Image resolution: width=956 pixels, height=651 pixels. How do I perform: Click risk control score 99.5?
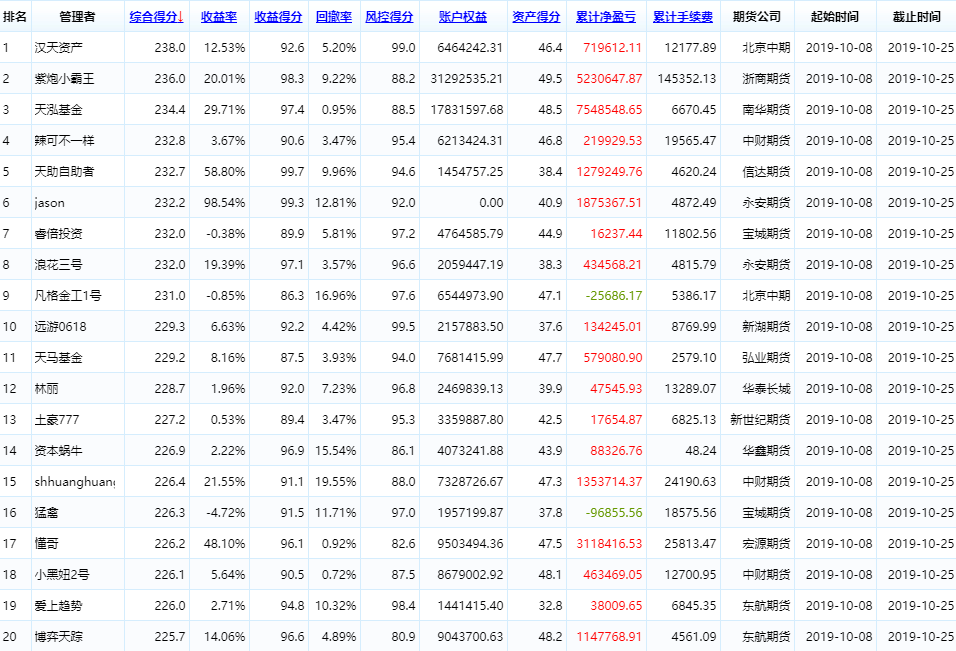403,327
